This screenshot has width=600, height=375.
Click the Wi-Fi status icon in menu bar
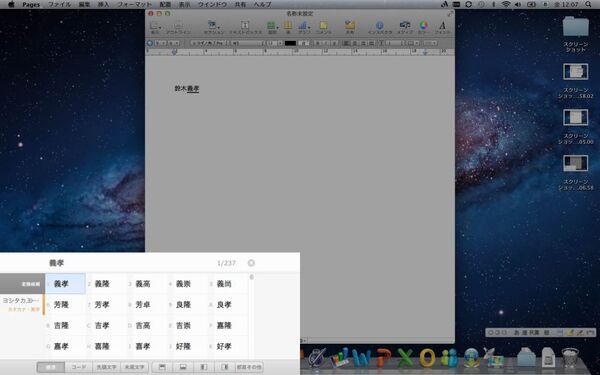(x=506, y=4)
